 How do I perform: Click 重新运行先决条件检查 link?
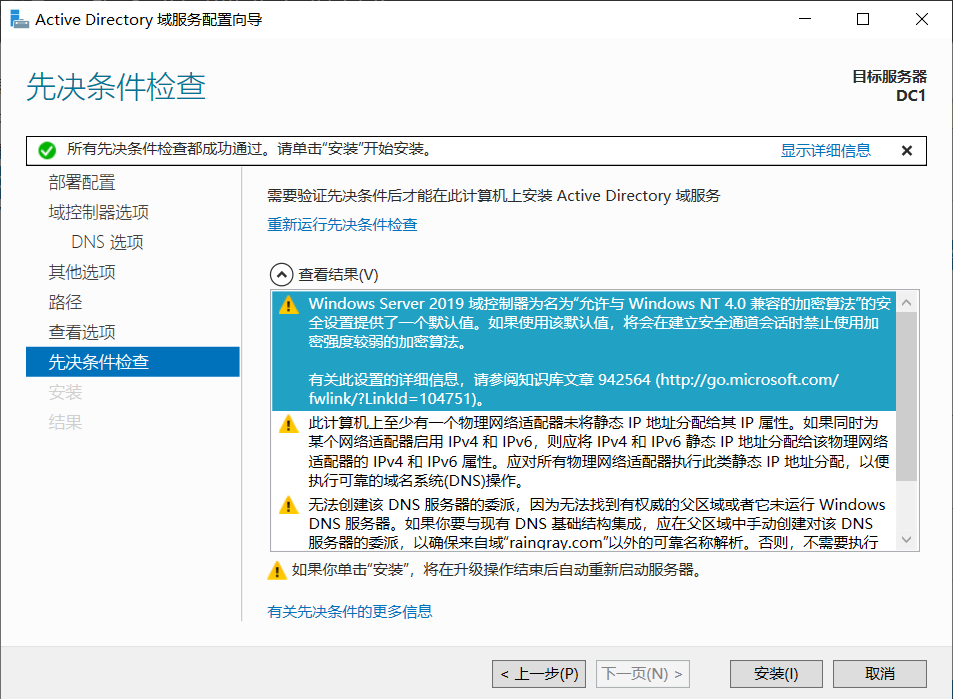click(342, 225)
